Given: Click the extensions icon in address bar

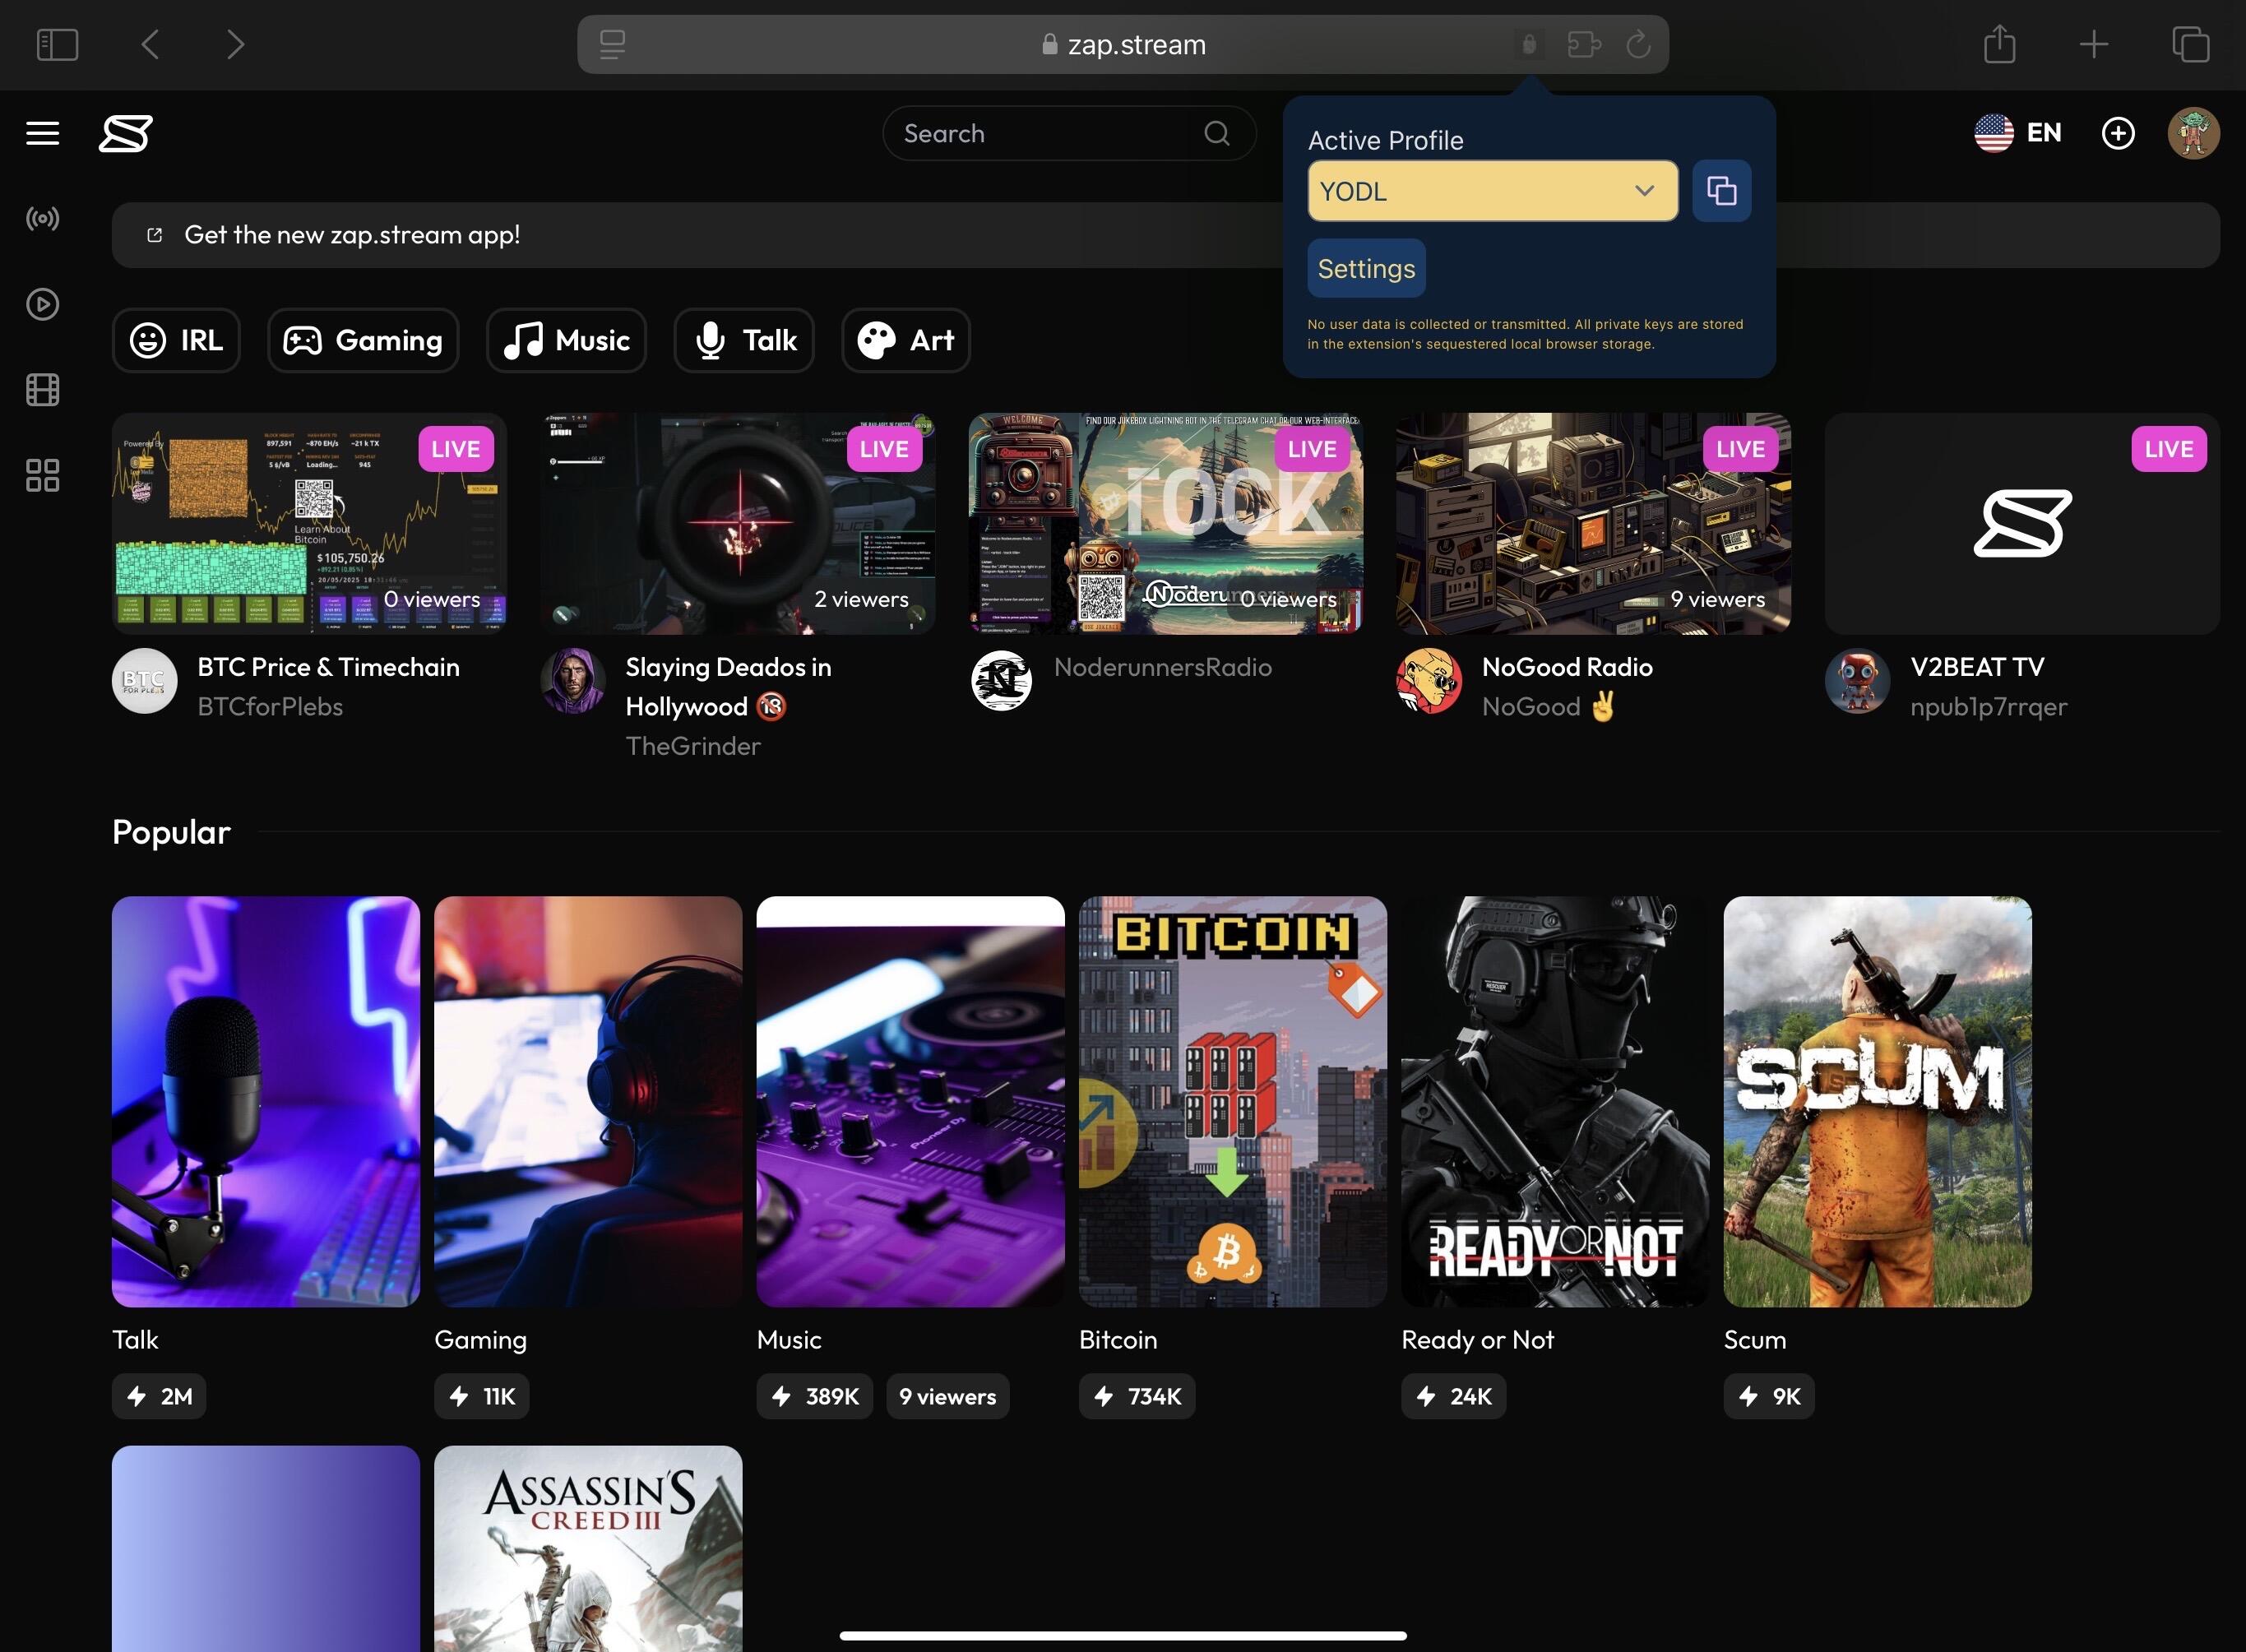Looking at the screenshot, I should tap(1584, 44).
